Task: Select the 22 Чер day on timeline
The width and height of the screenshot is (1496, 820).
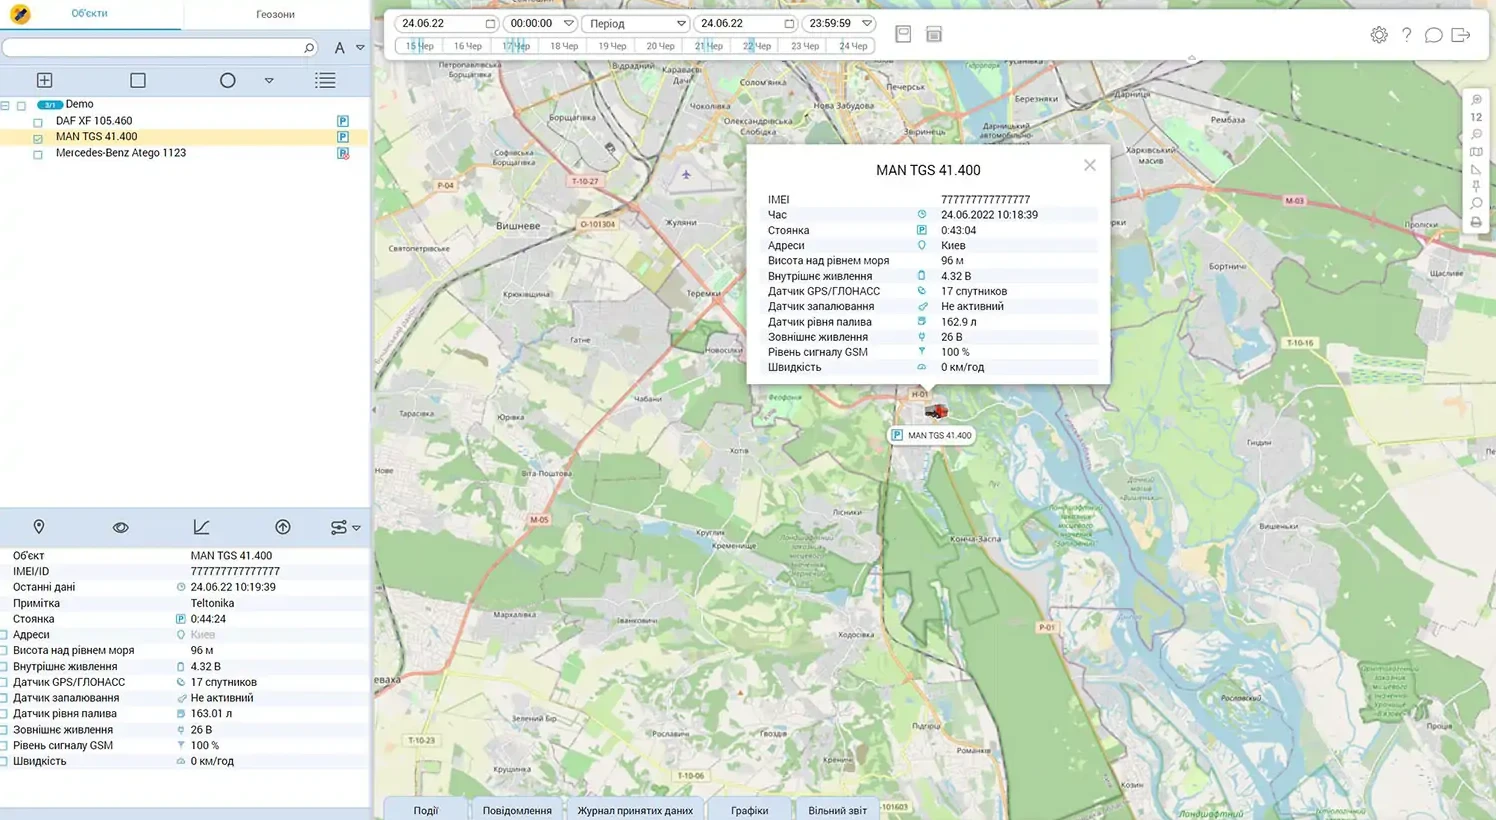Action: (x=757, y=46)
